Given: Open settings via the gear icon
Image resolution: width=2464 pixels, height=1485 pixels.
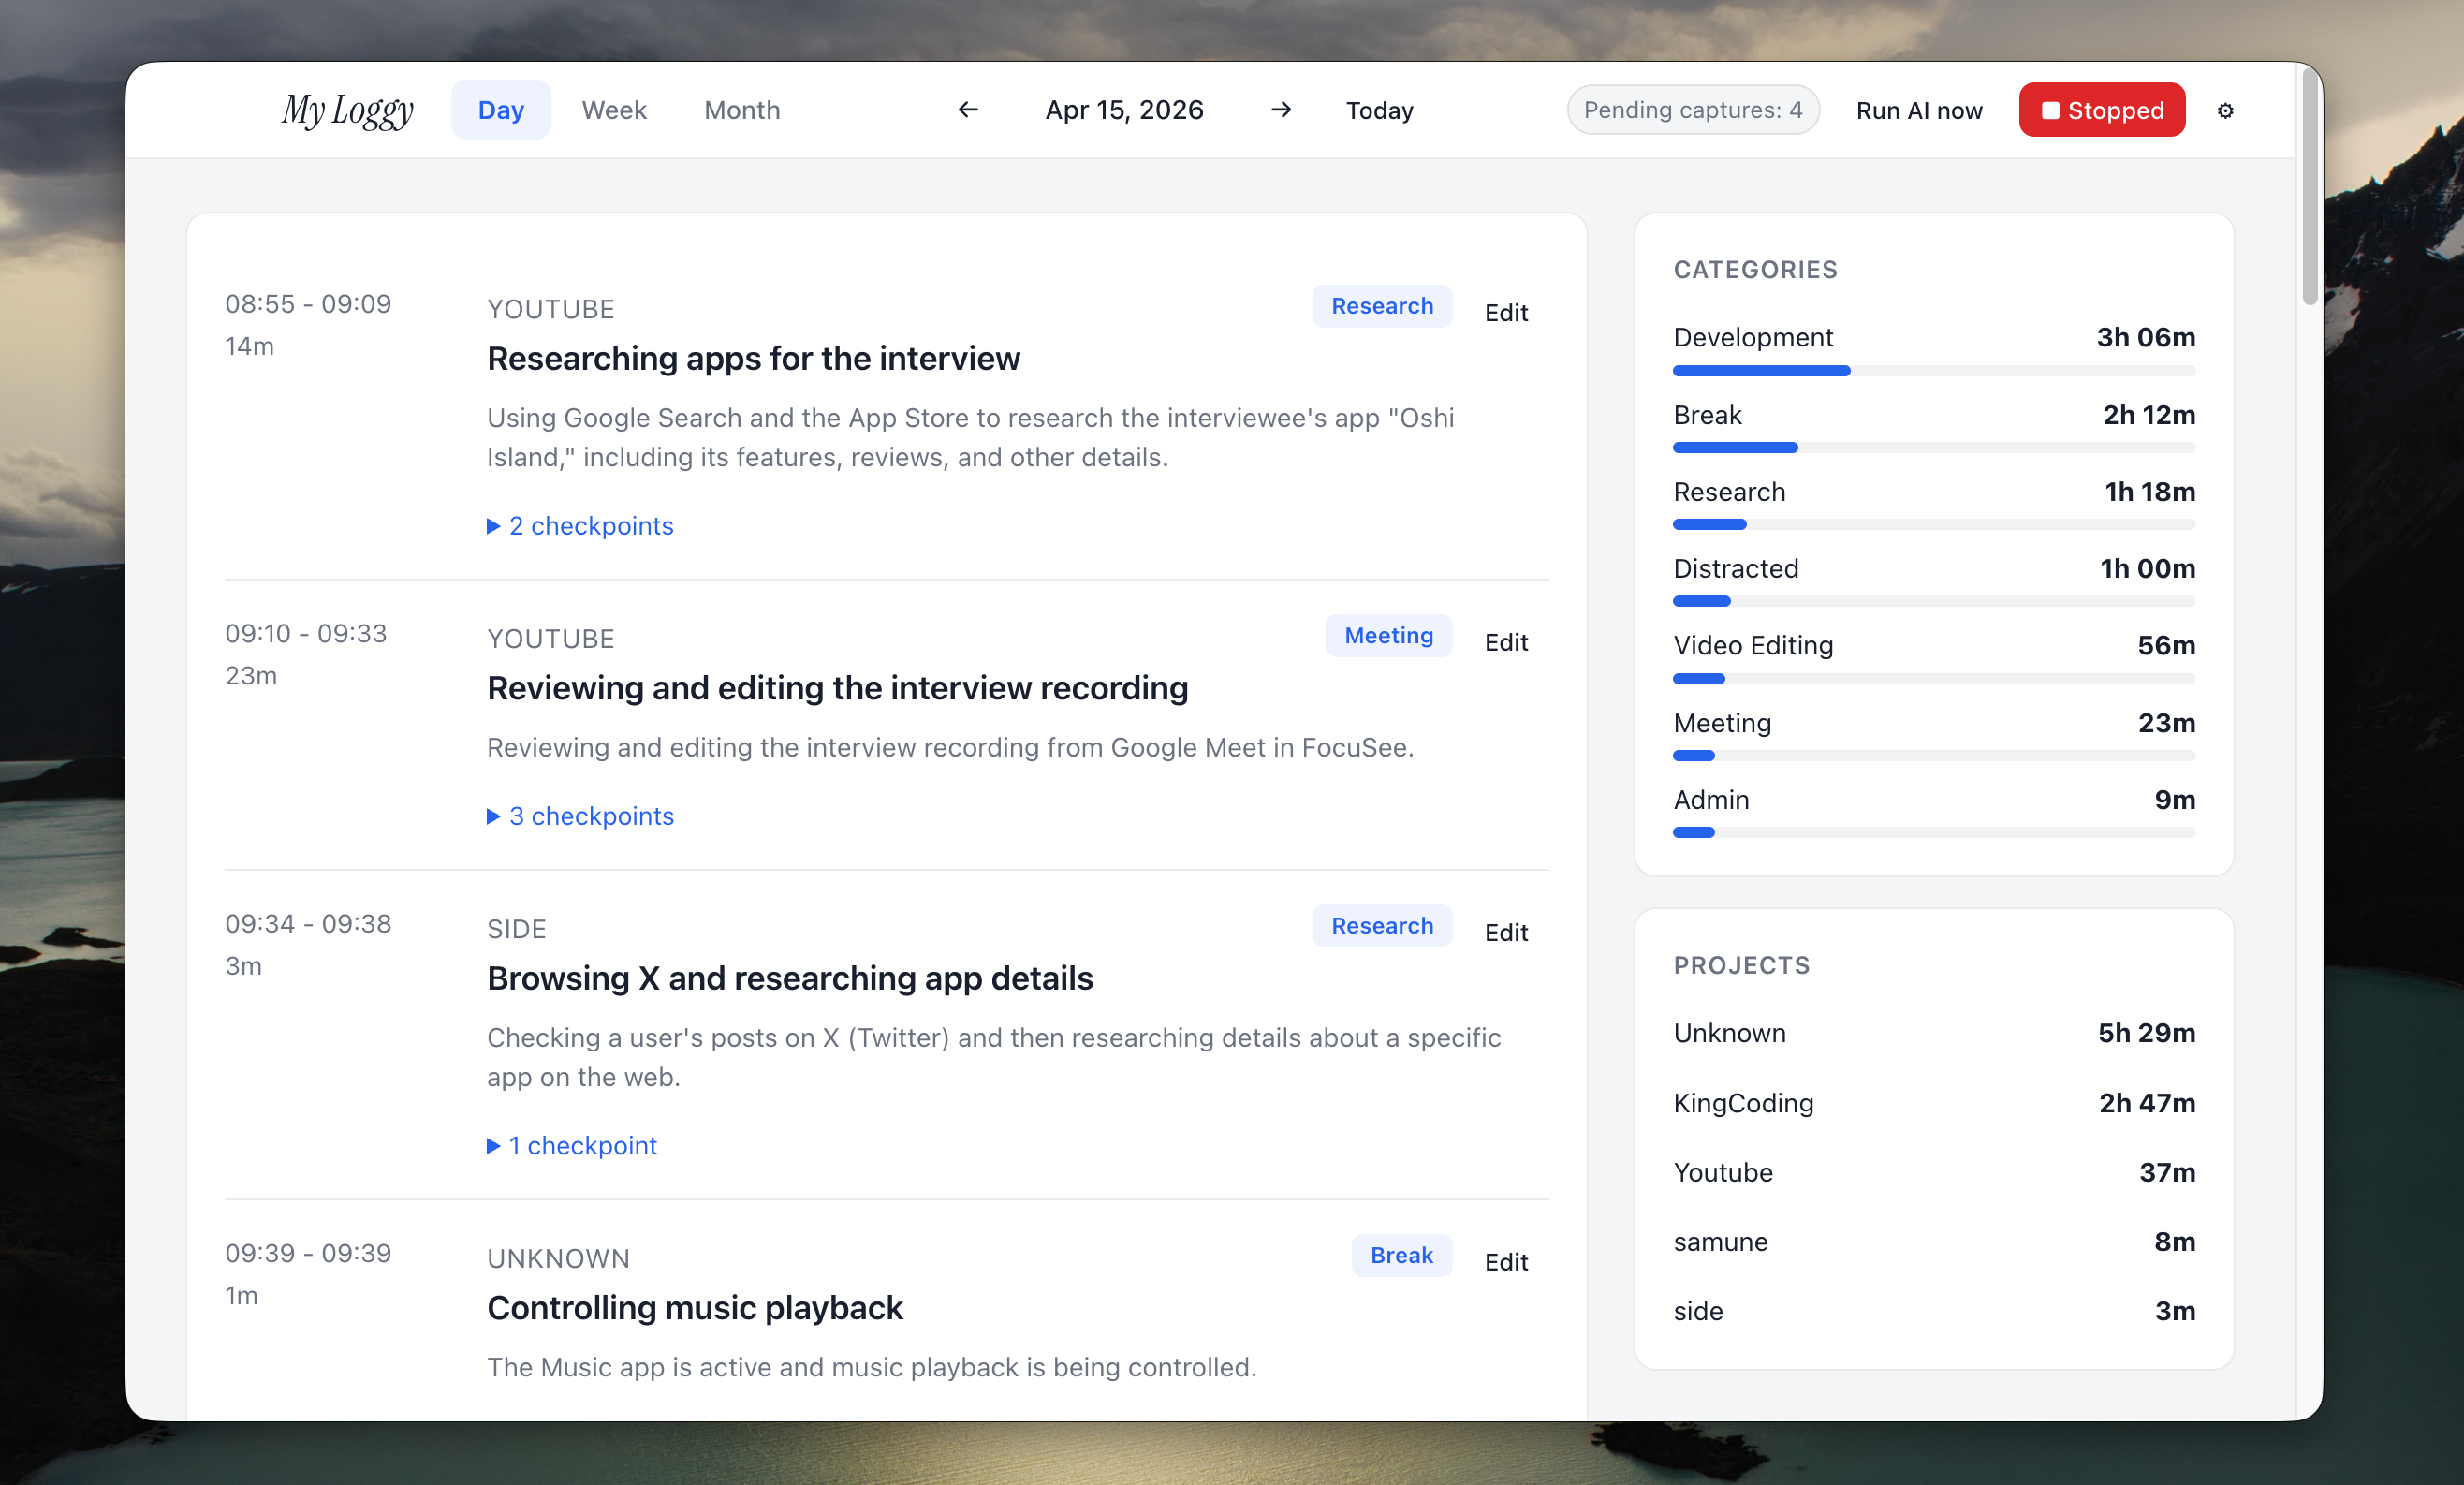Looking at the screenshot, I should pos(2224,110).
